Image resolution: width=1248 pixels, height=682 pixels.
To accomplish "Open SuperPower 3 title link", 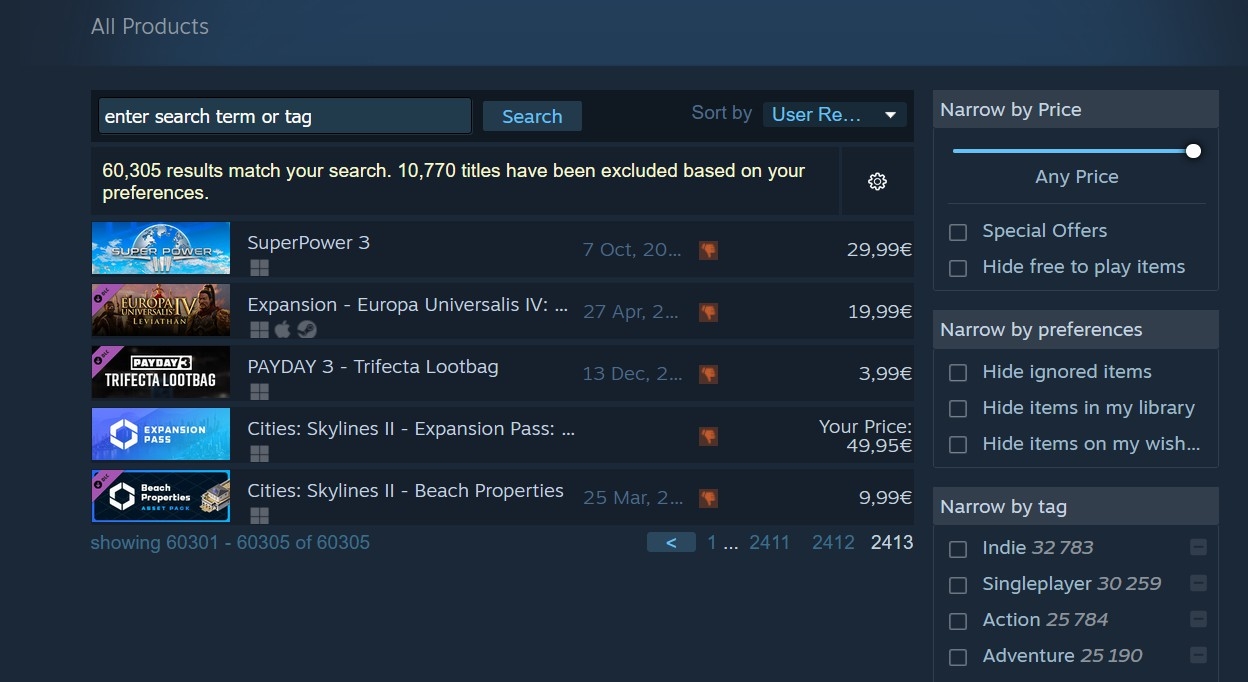I will pos(308,242).
